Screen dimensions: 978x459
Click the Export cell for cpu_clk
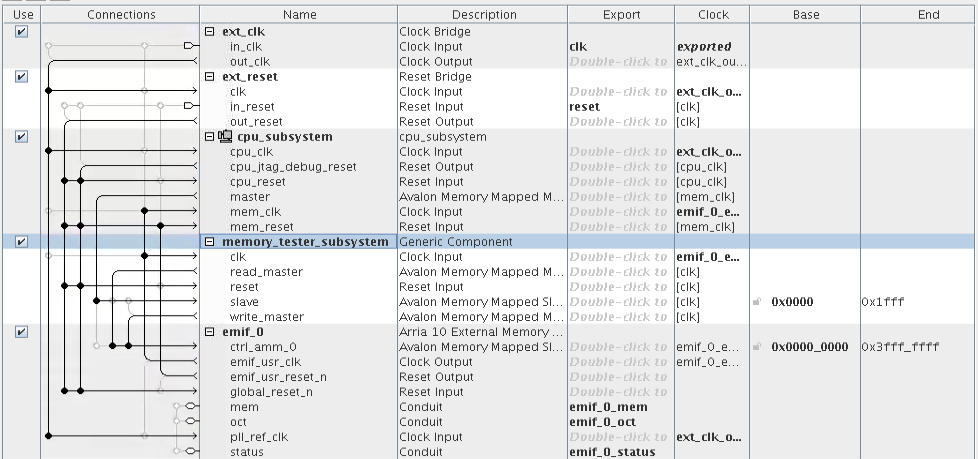[620, 152]
